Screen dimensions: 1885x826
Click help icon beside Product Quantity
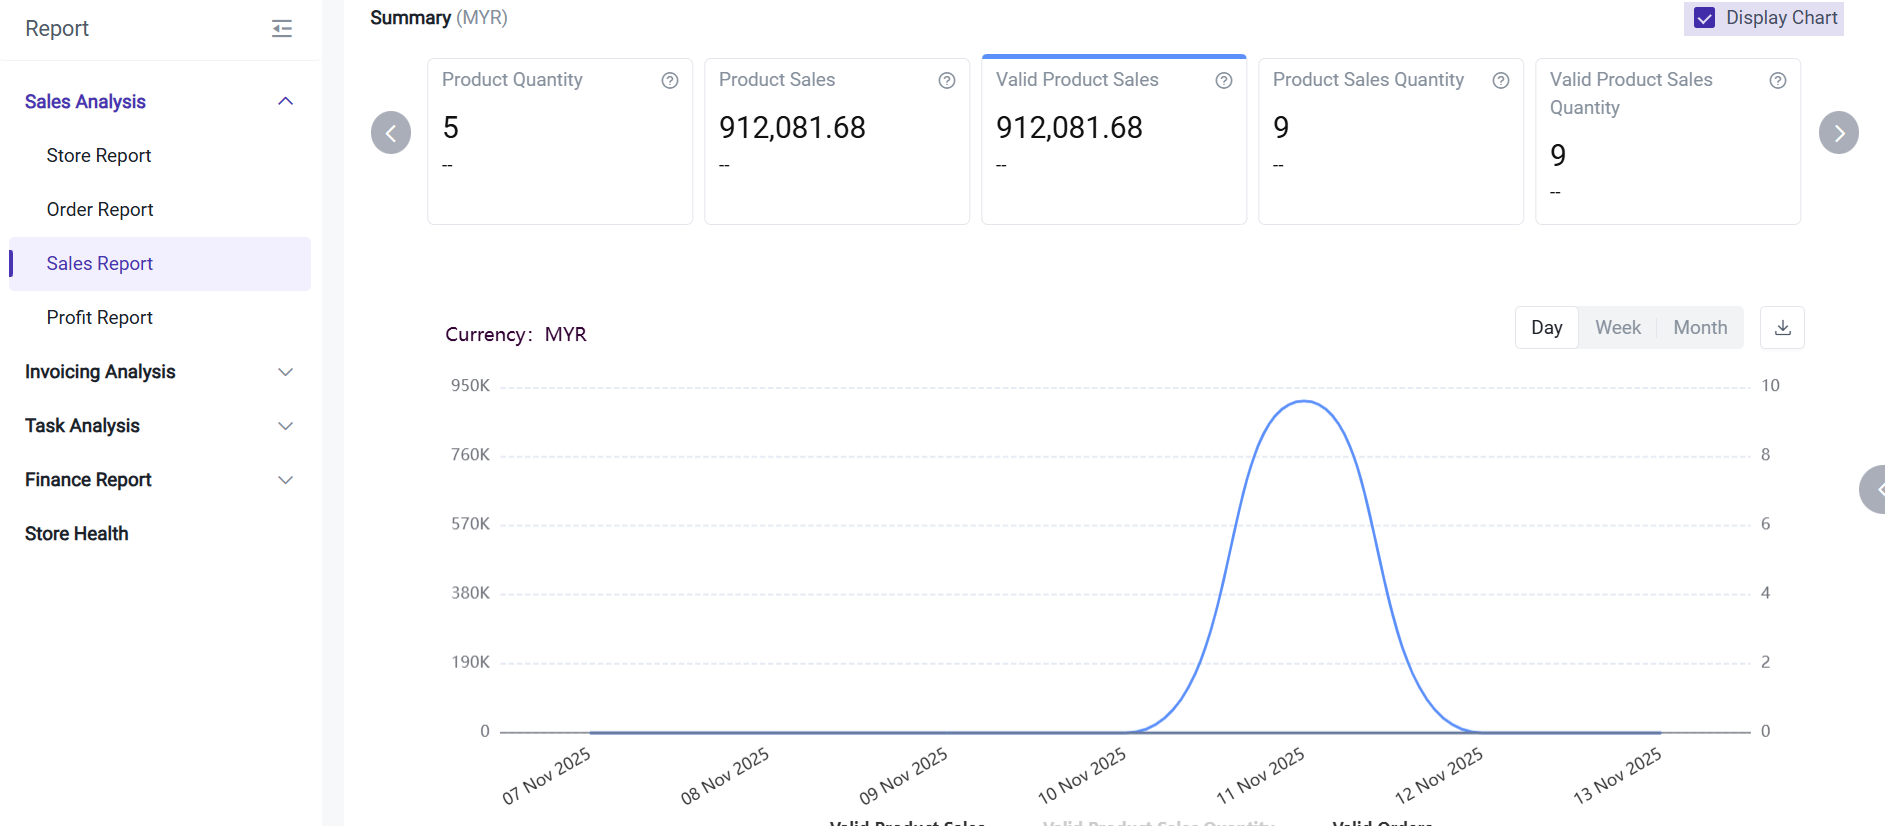tap(670, 81)
